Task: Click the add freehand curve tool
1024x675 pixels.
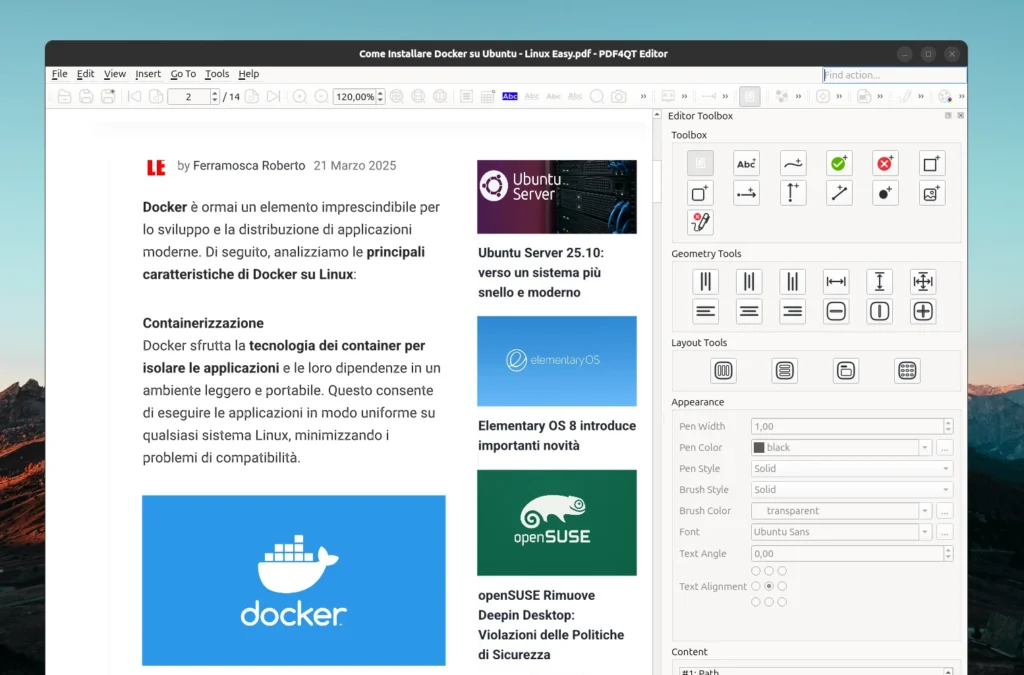Action: click(793, 163)
